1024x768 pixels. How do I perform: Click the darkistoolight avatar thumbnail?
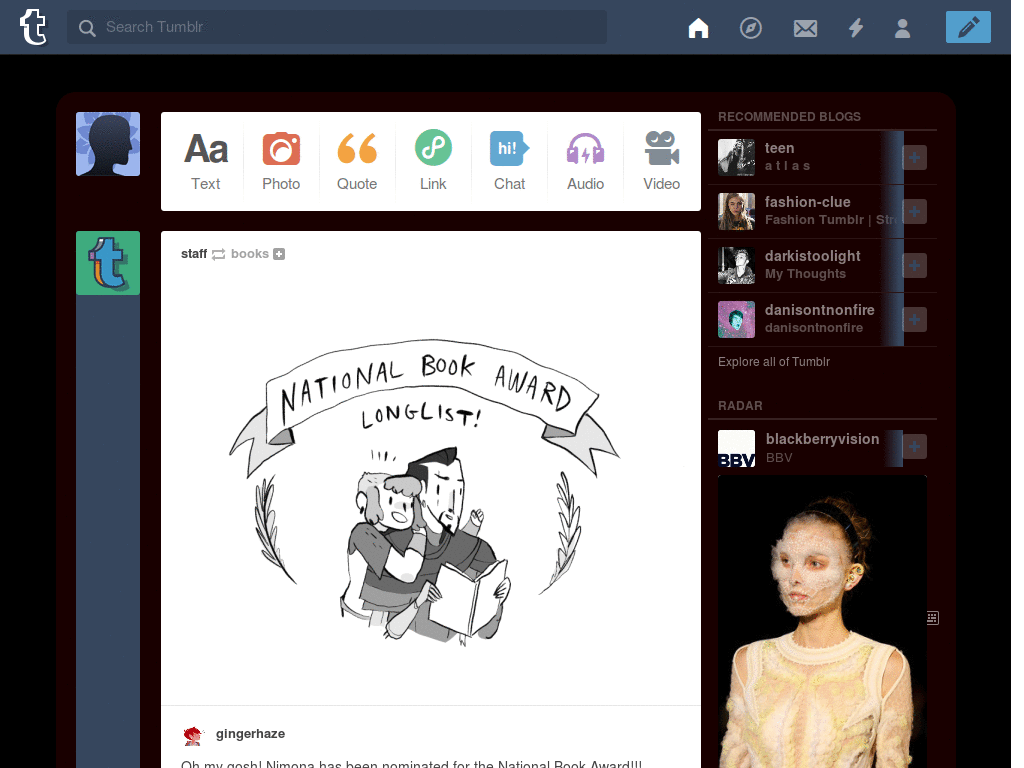coord(736,266)
